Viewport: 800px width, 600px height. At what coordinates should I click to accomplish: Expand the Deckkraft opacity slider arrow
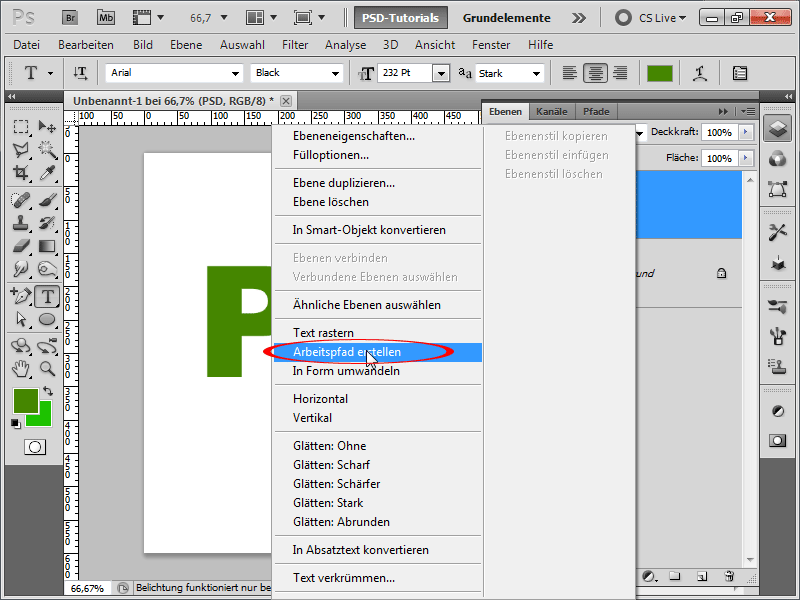(745, 132)
